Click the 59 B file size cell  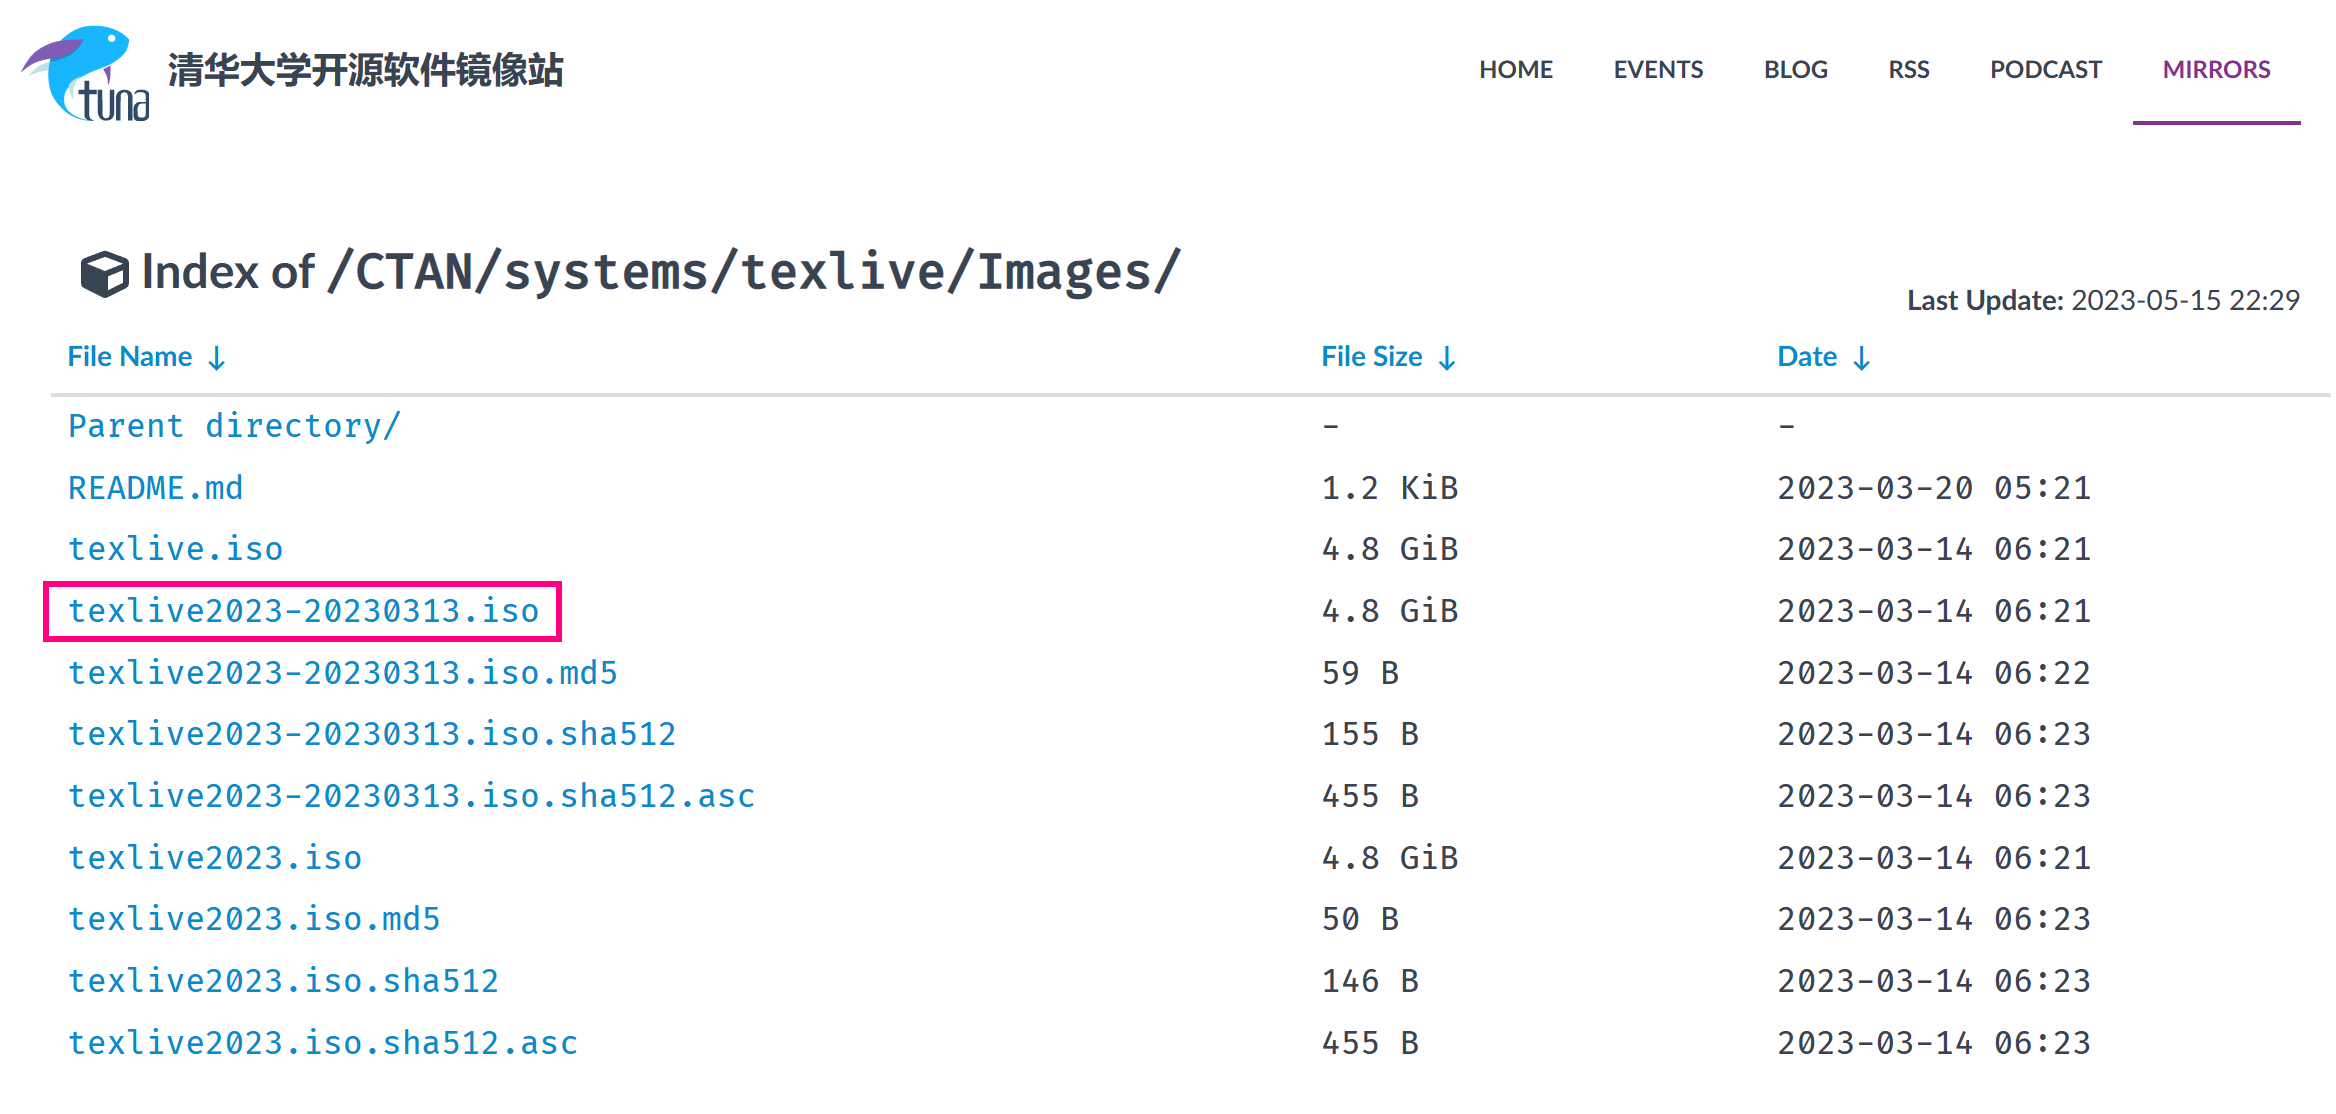pyautogui.click(x=1360, y=673)
